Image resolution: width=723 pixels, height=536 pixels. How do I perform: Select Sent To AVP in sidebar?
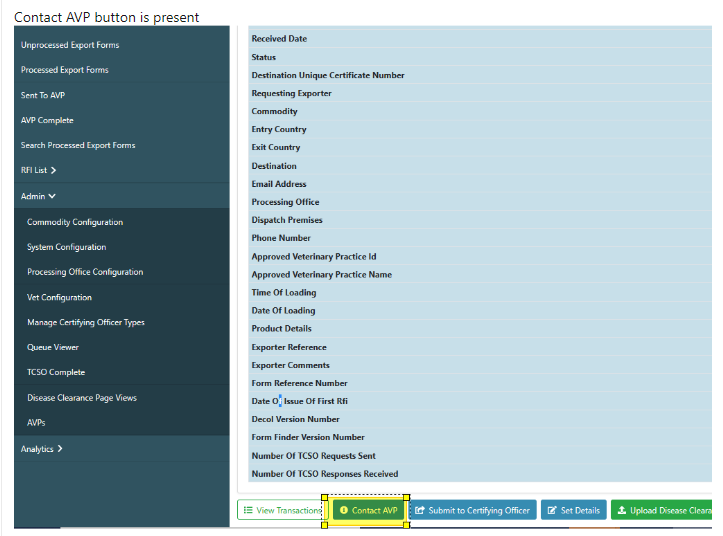coord(43,95)
